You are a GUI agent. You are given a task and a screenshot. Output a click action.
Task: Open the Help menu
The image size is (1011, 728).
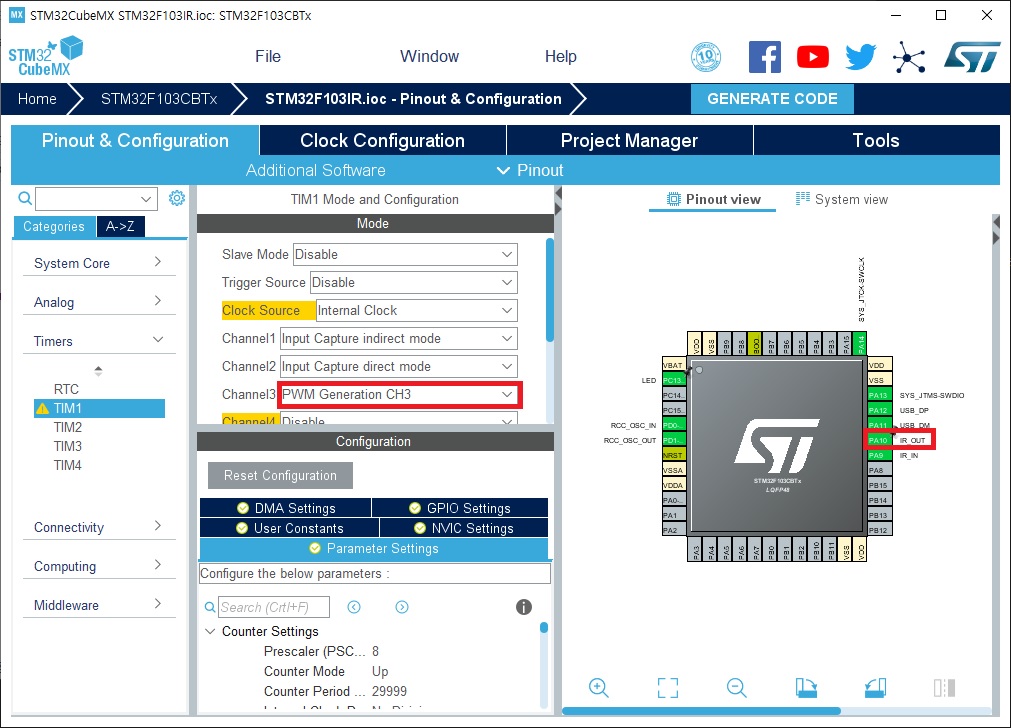coord(560,57)
